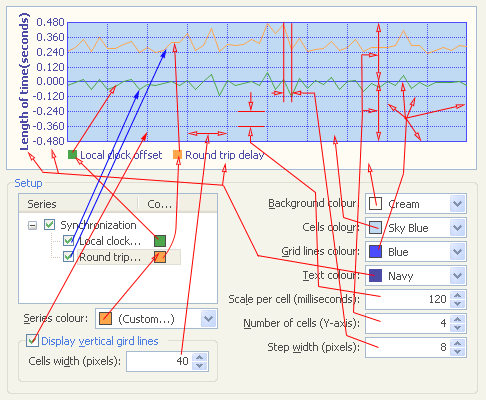
Task: Increase the Step width with the up arrow
Action: tap(458, 343)
